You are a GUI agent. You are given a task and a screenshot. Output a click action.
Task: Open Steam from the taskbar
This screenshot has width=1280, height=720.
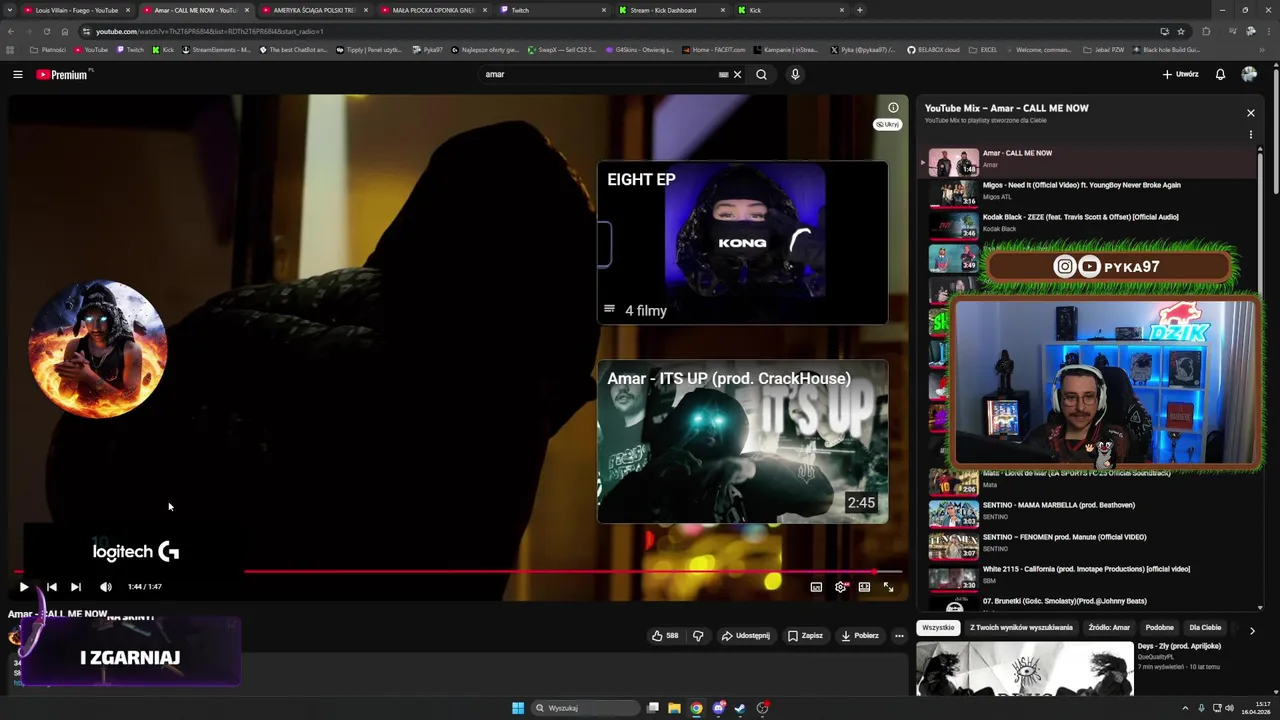(x=740, y=708)
